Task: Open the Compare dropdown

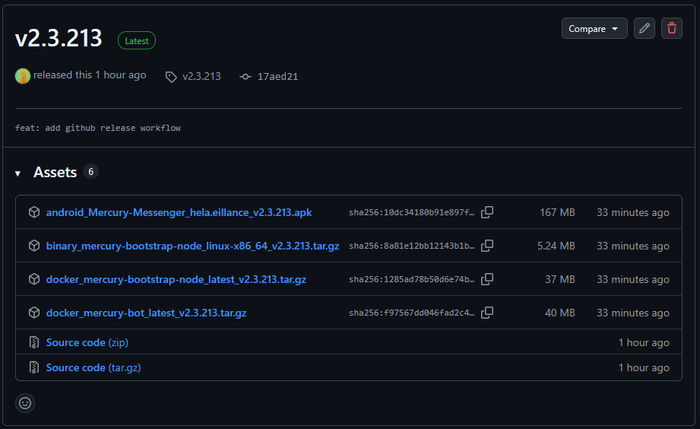Action: [x=594, y=29]
